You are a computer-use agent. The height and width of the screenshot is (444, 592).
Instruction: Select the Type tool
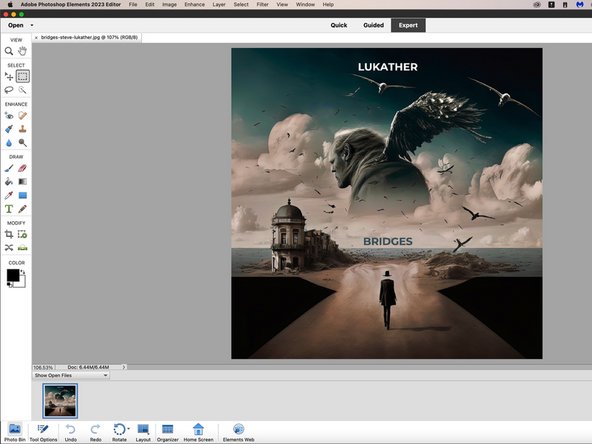[9, 209]
